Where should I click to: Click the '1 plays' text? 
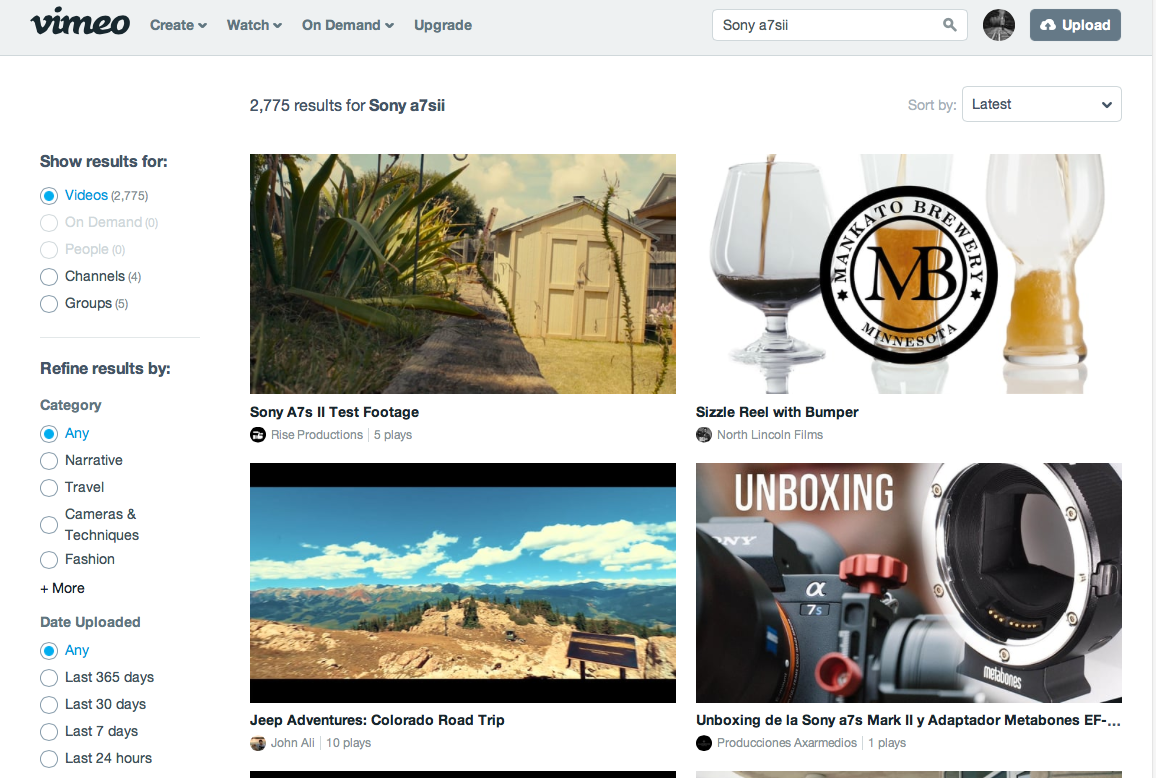pos(887,743)
